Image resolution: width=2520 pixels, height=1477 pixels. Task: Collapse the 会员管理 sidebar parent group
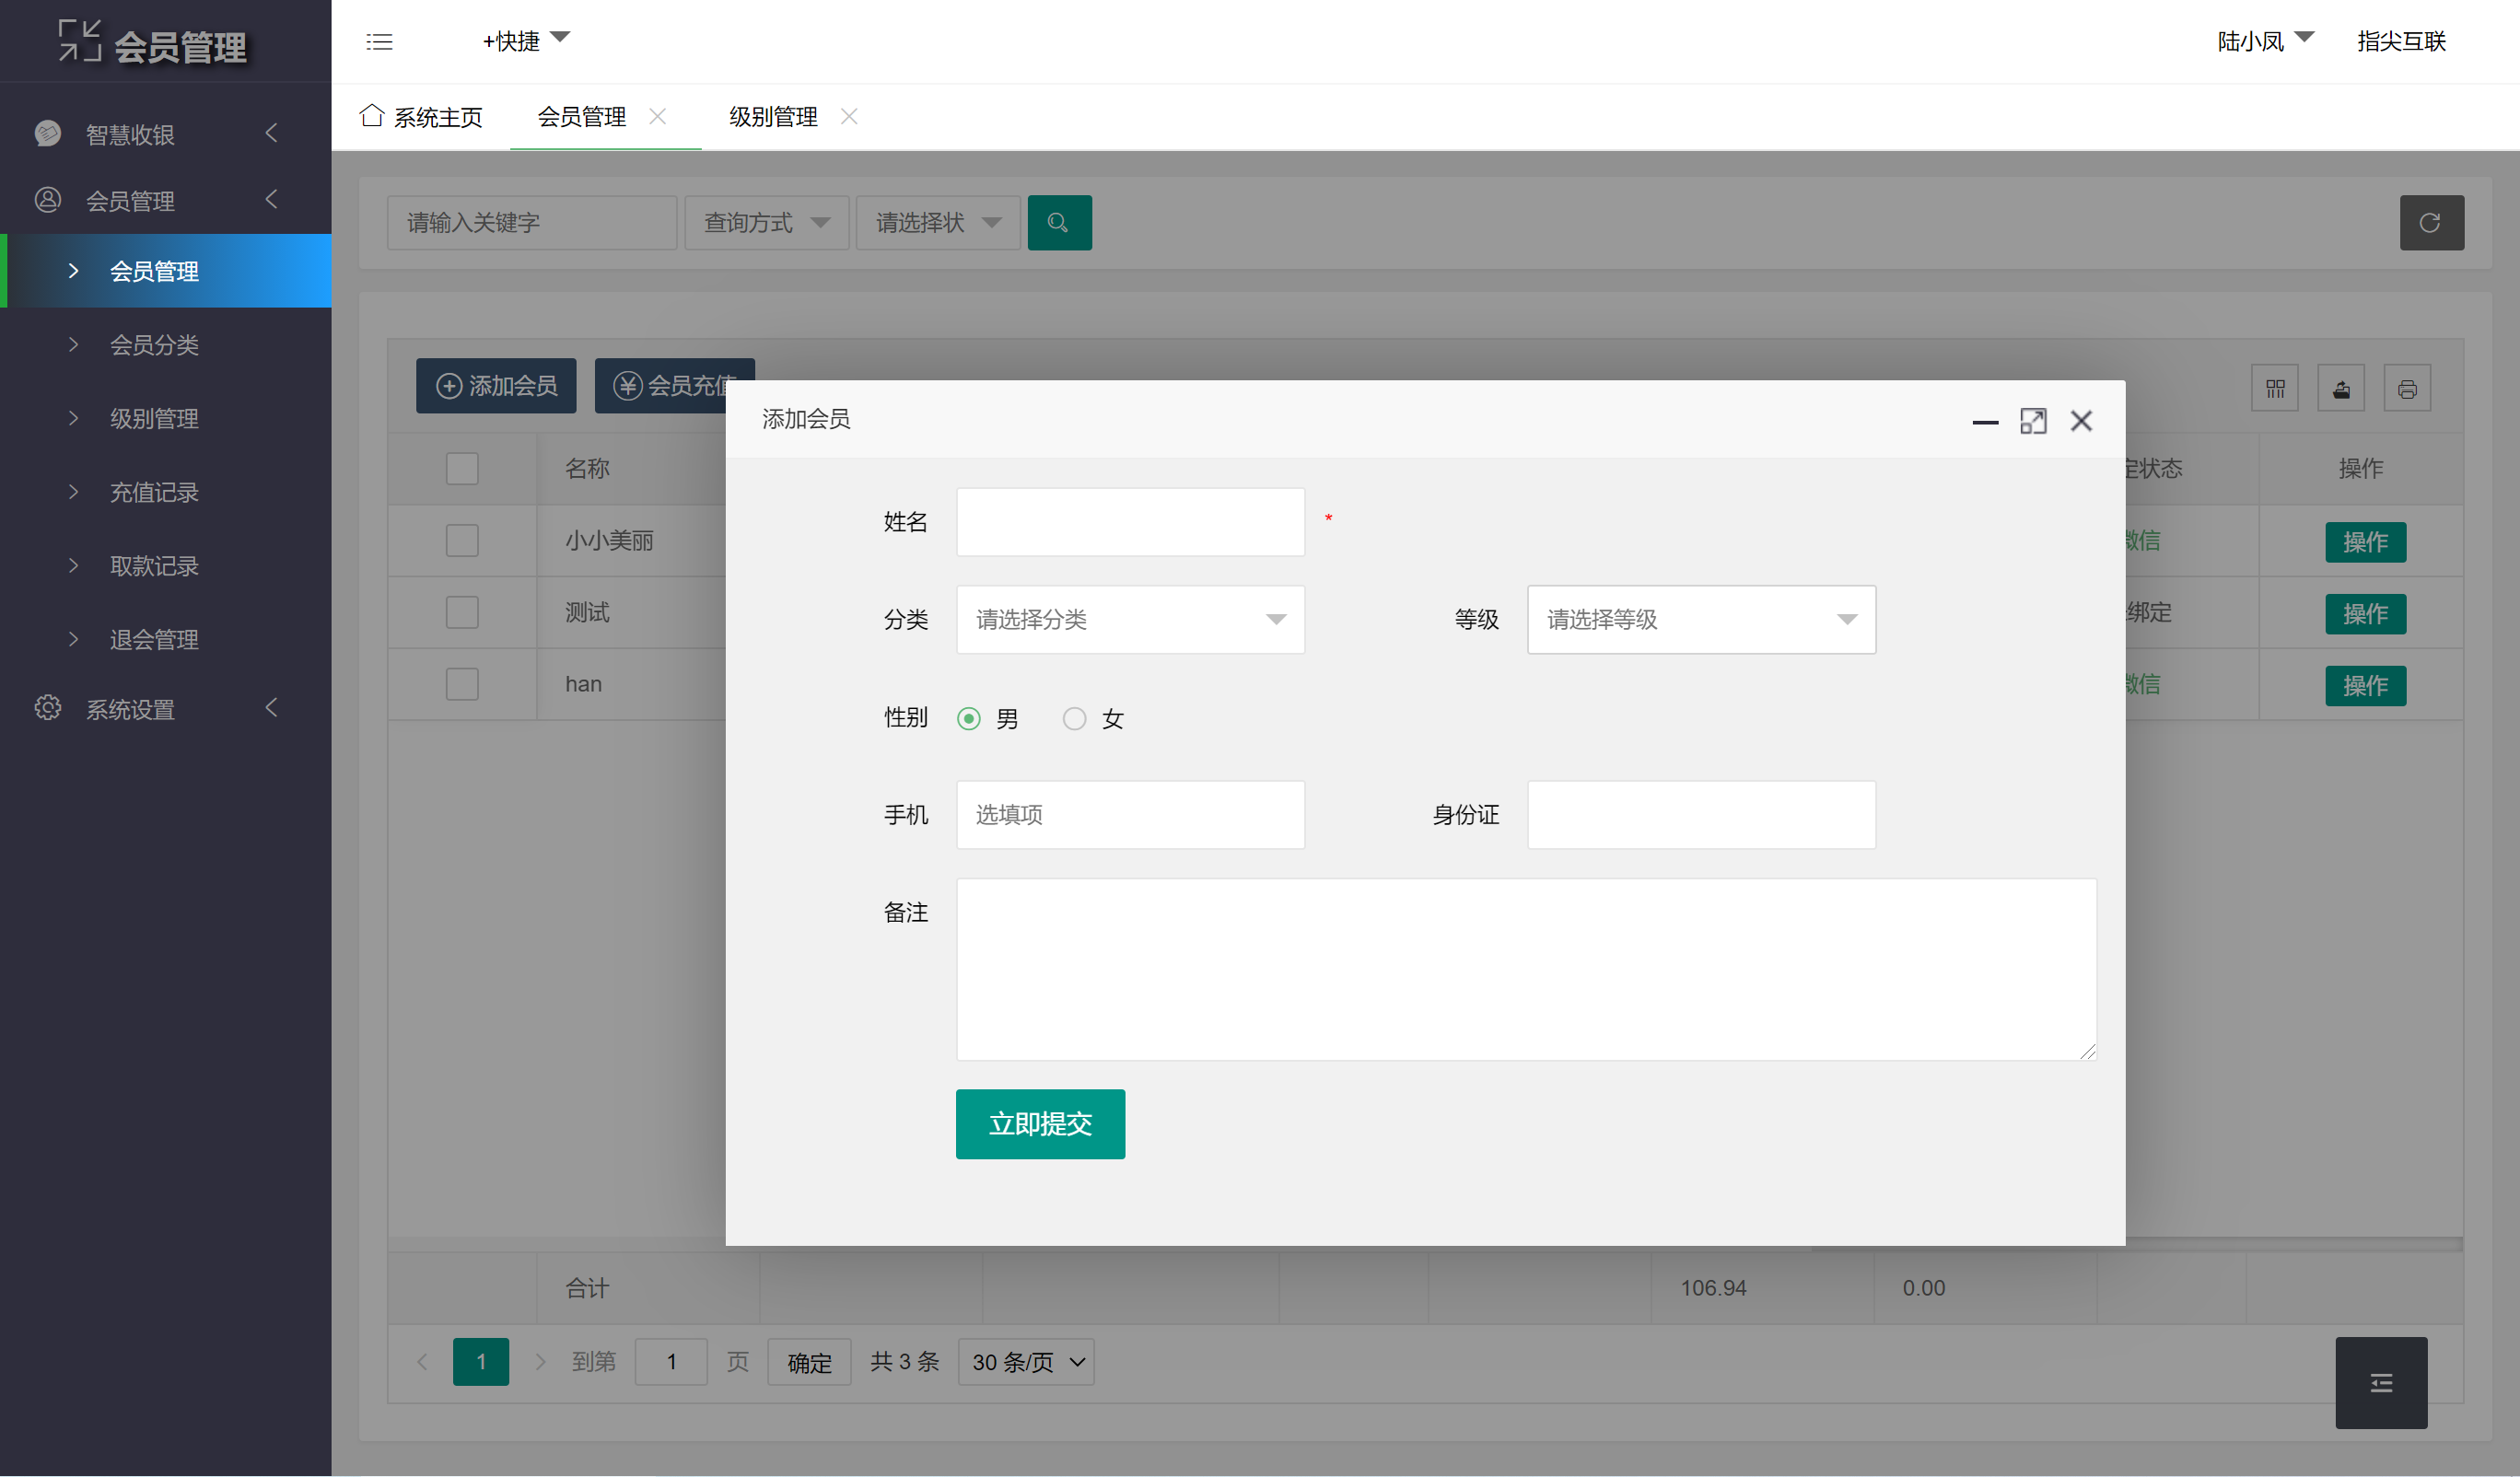tap(271, 199)
